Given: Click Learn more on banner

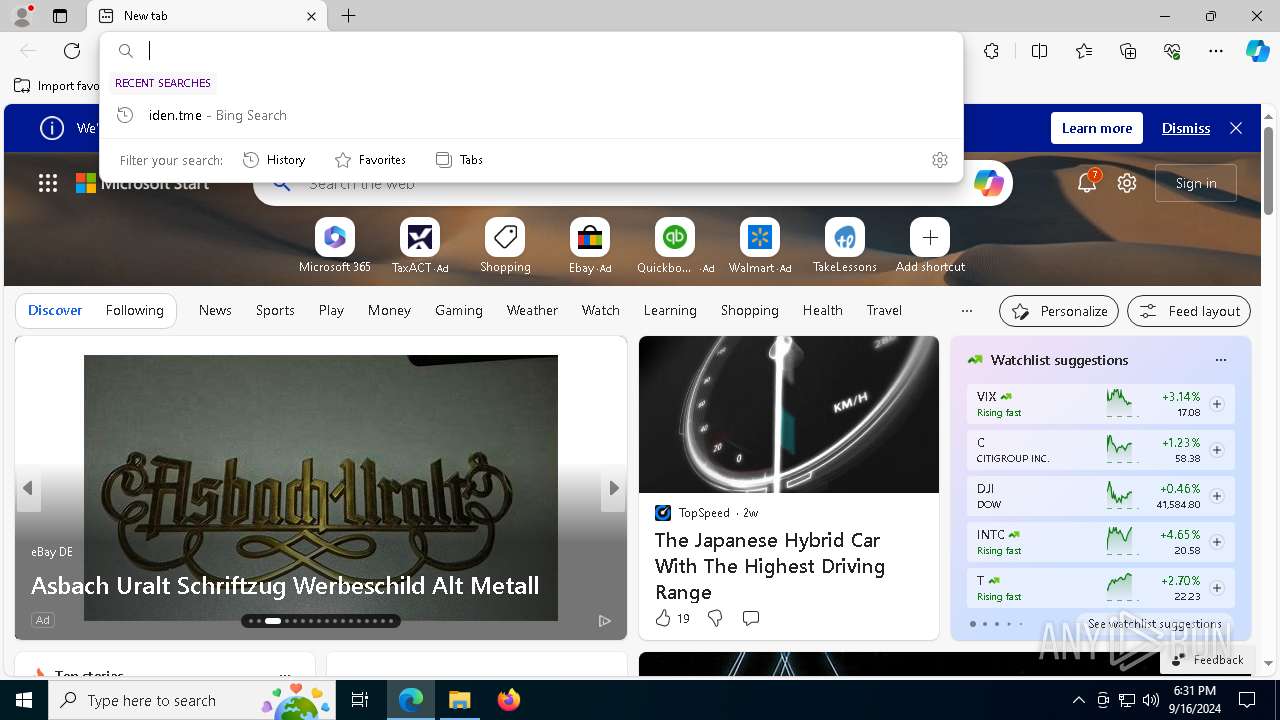Looking at the screenshot, I should (x=1097, y=128).
